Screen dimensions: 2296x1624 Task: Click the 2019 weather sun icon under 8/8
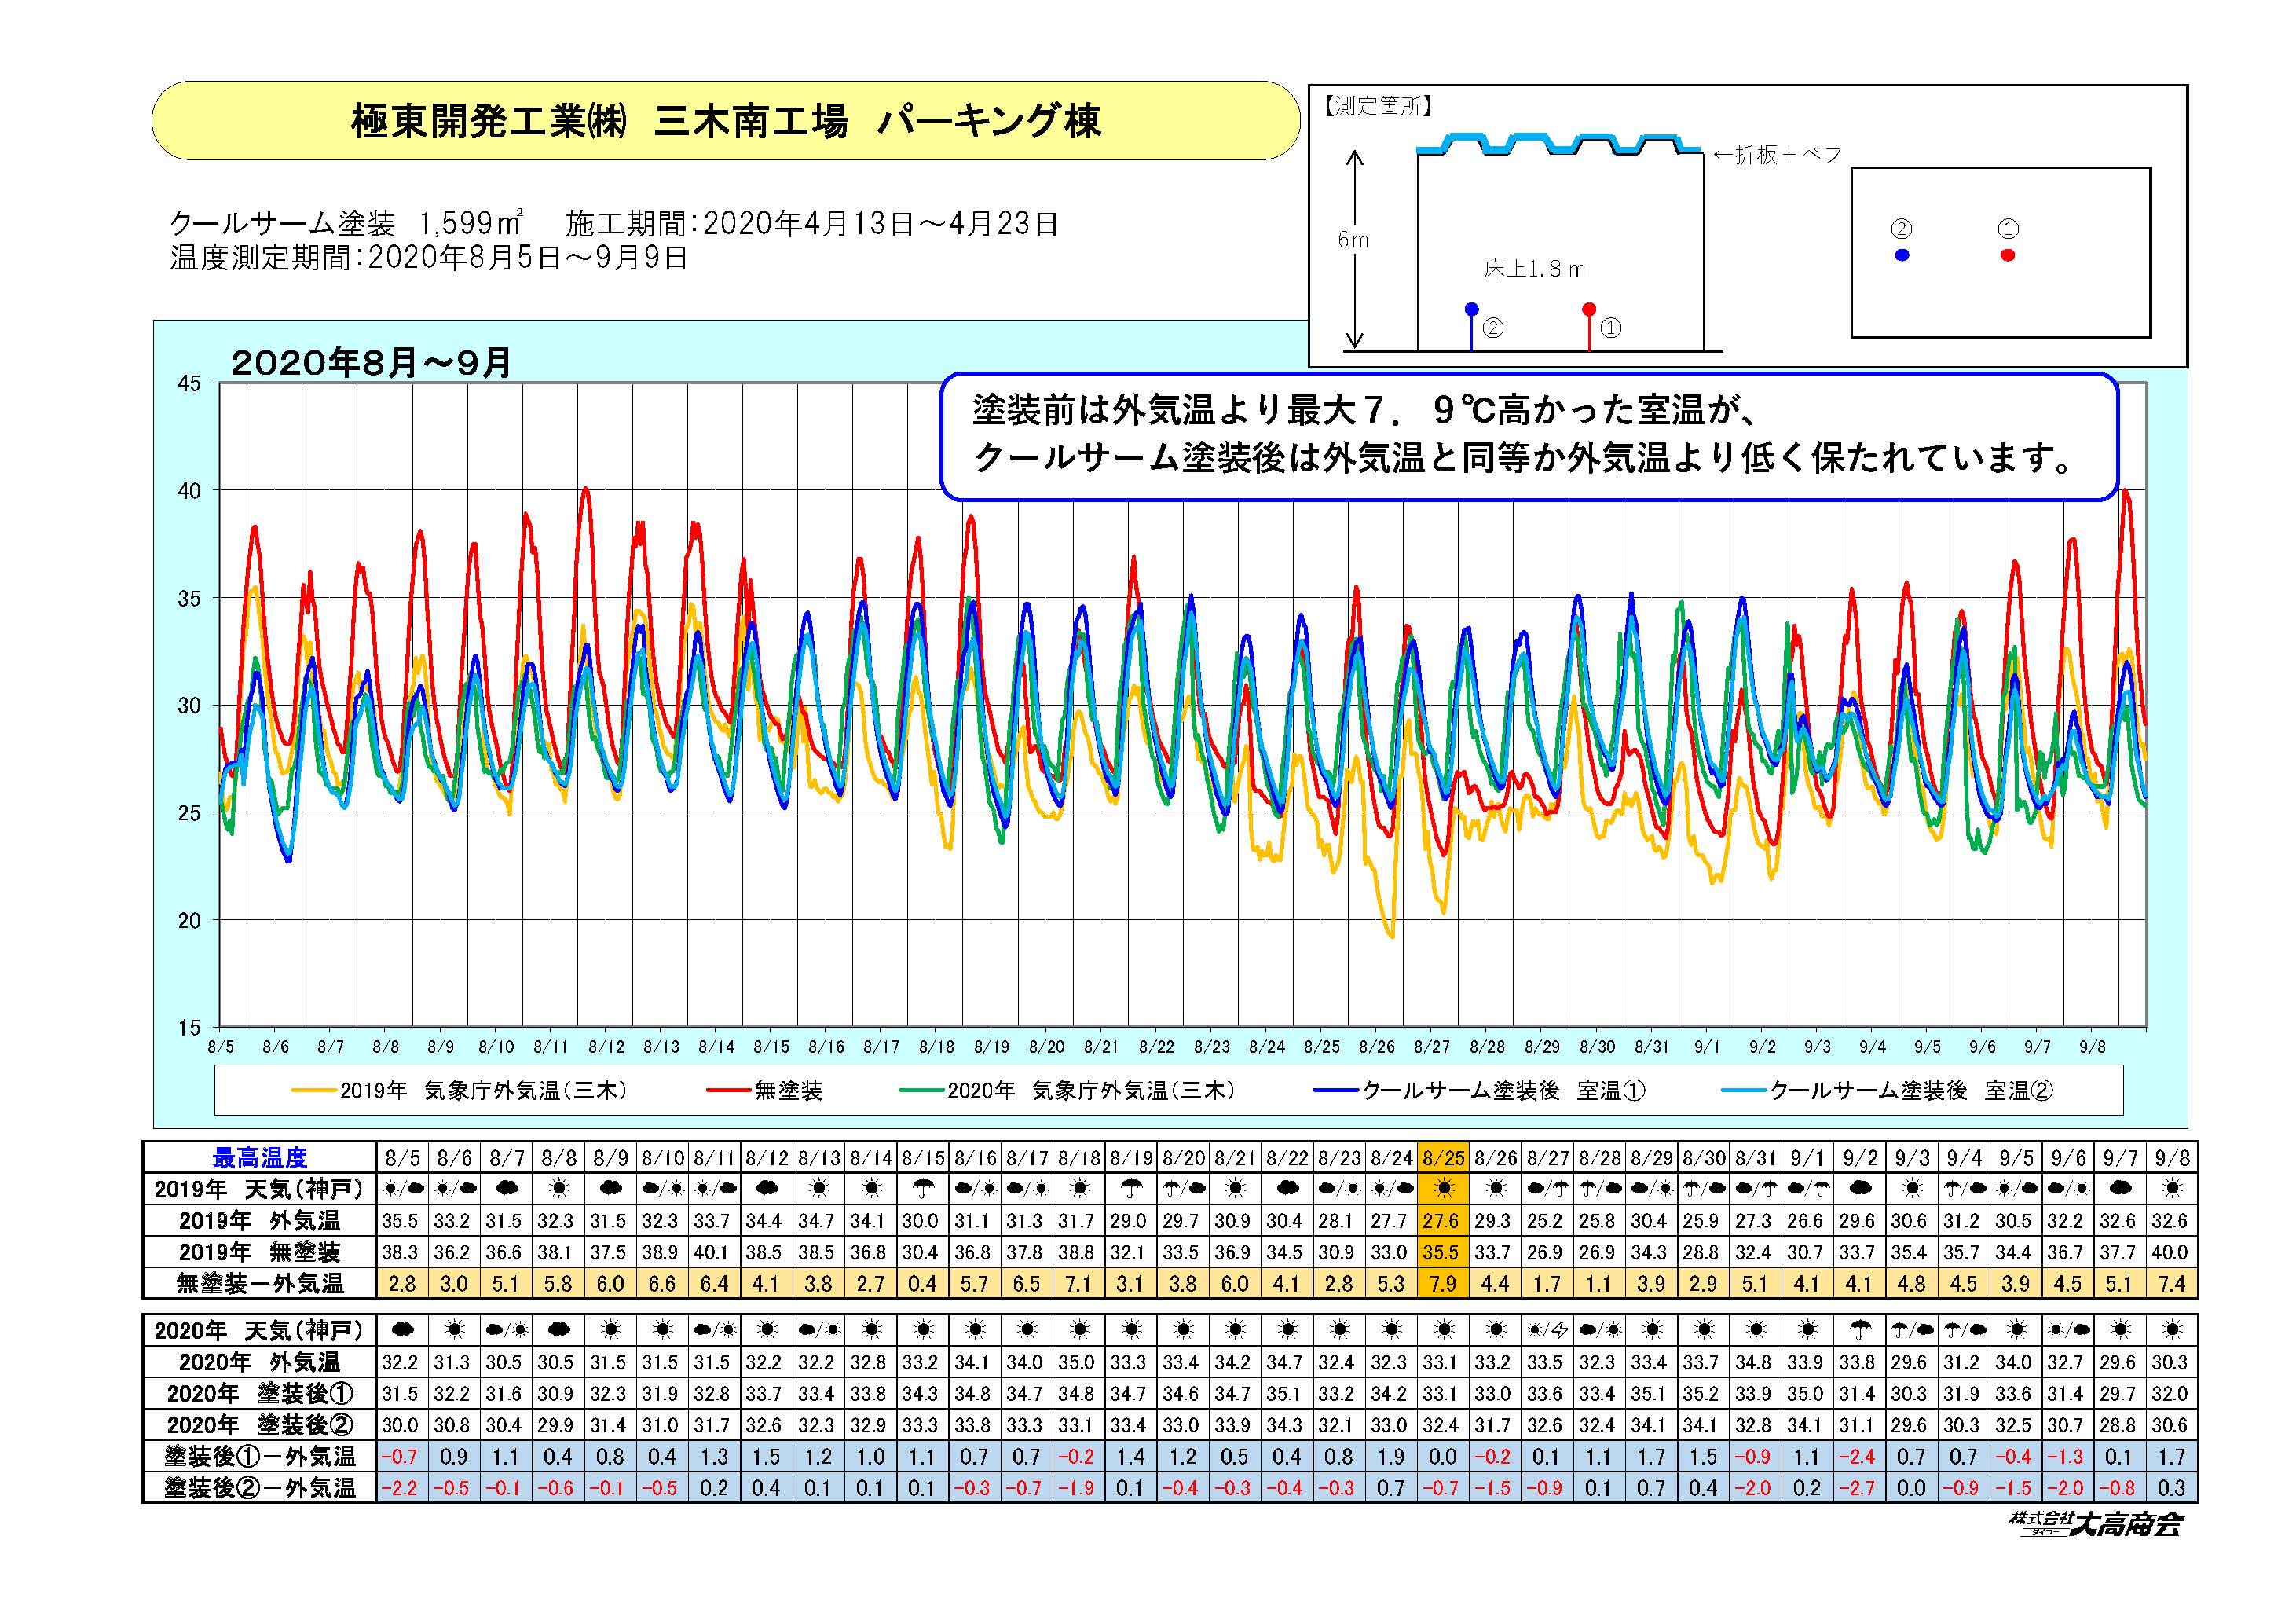pos(559,1189)
